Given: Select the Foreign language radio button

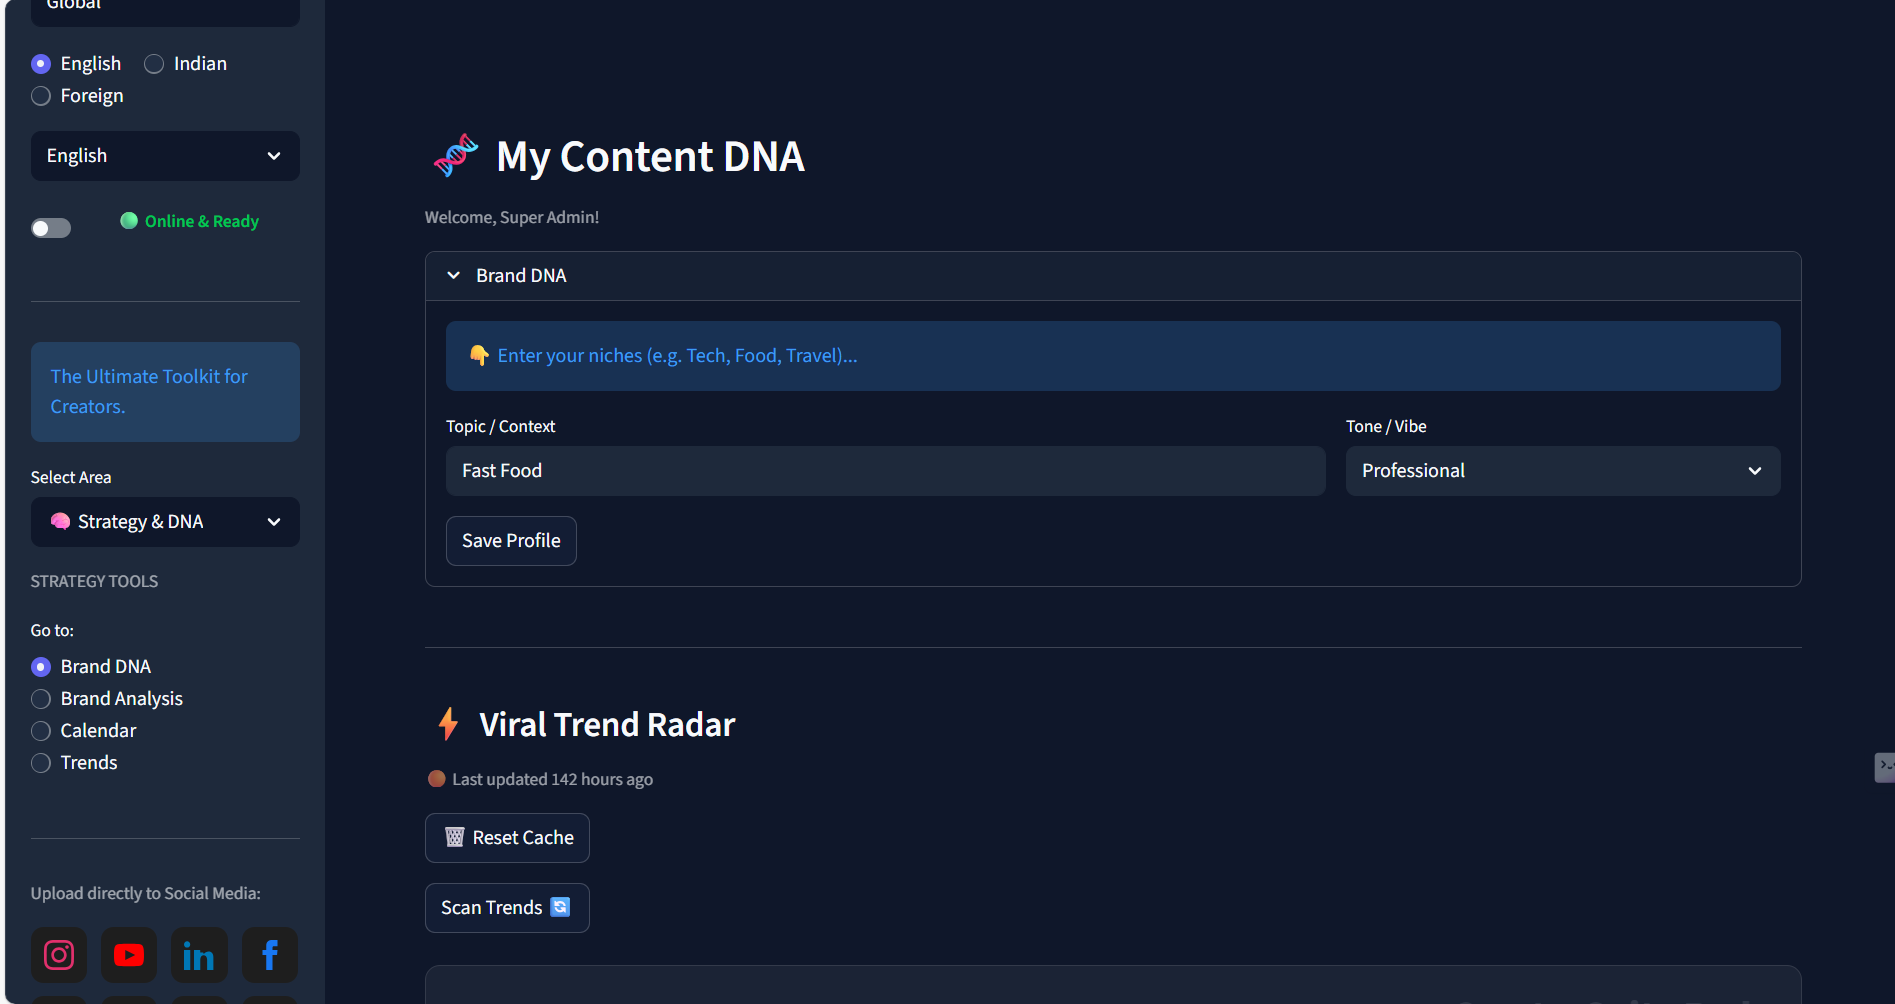Looking at the screenshot, I should coord(41,96).
